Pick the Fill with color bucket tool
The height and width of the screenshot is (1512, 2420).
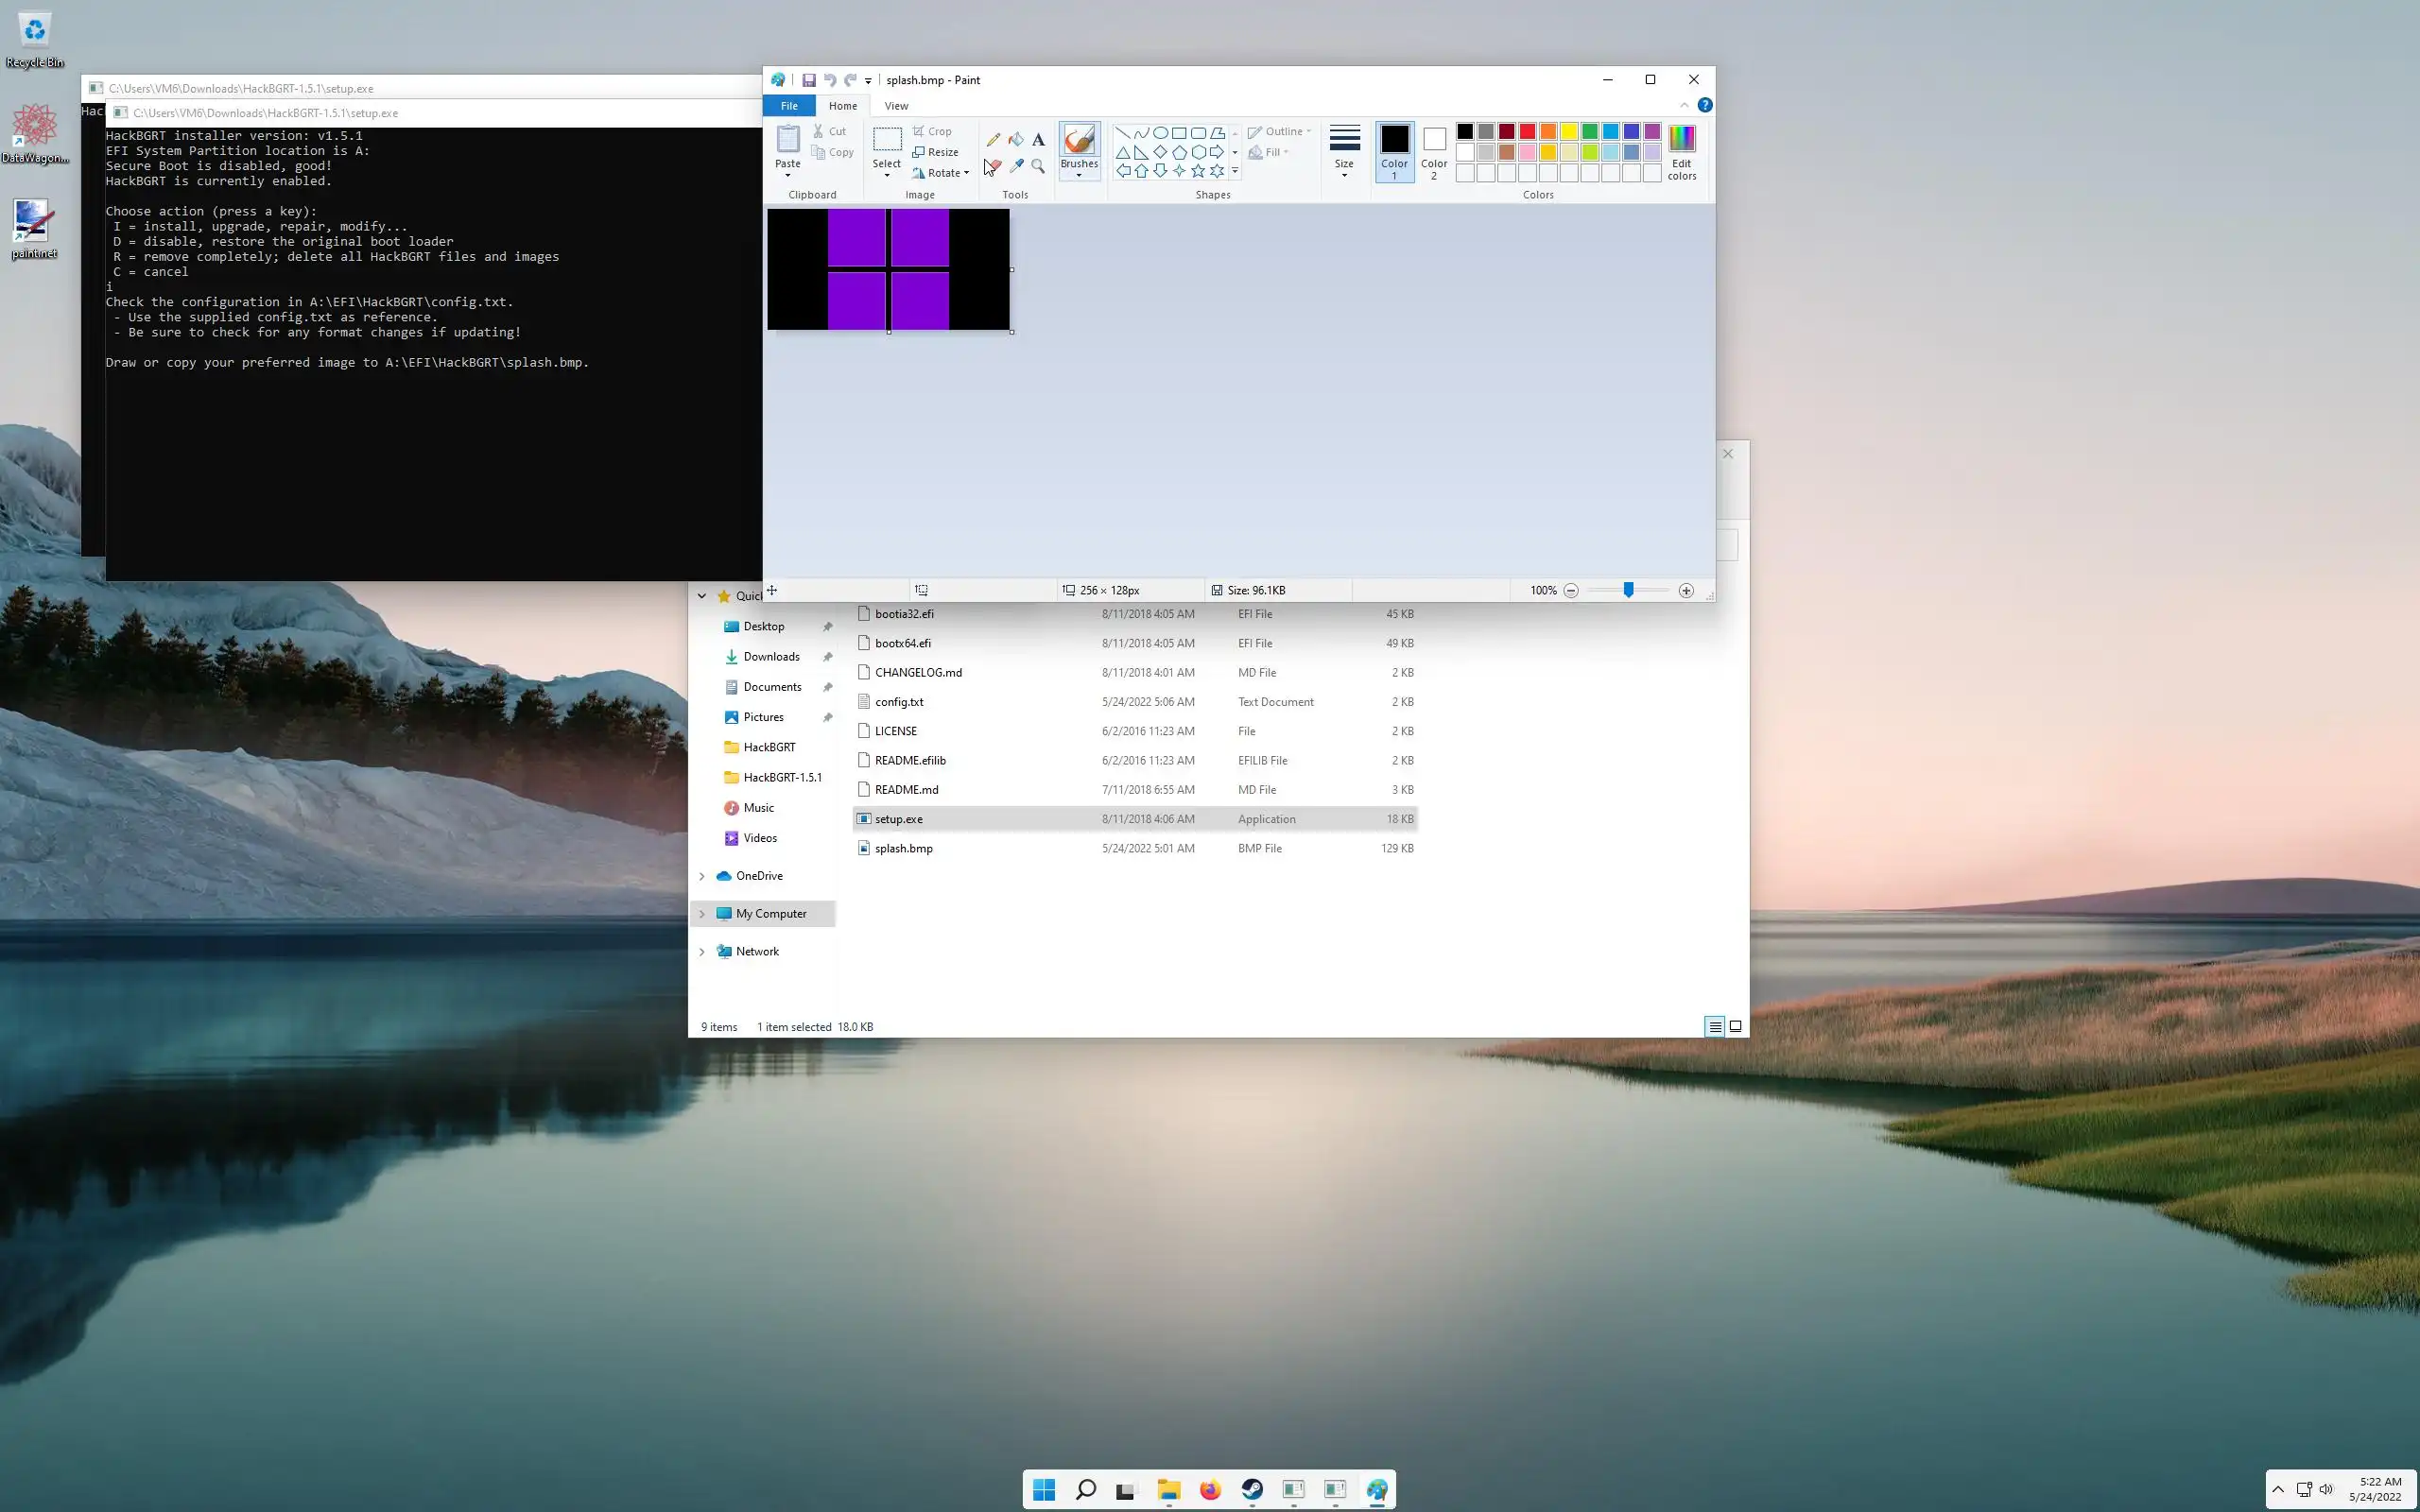click(1016, 140)
